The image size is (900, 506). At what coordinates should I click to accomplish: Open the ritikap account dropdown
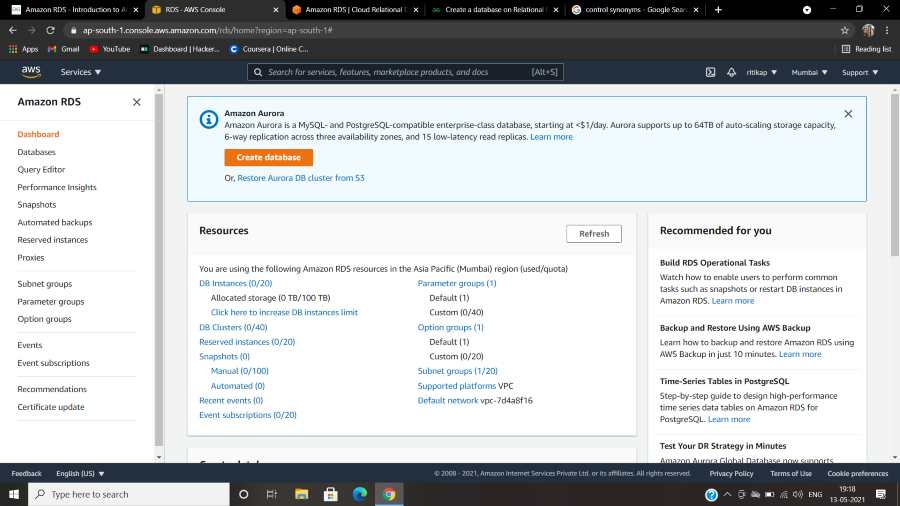pyautogui.click(x=762, y=72)
